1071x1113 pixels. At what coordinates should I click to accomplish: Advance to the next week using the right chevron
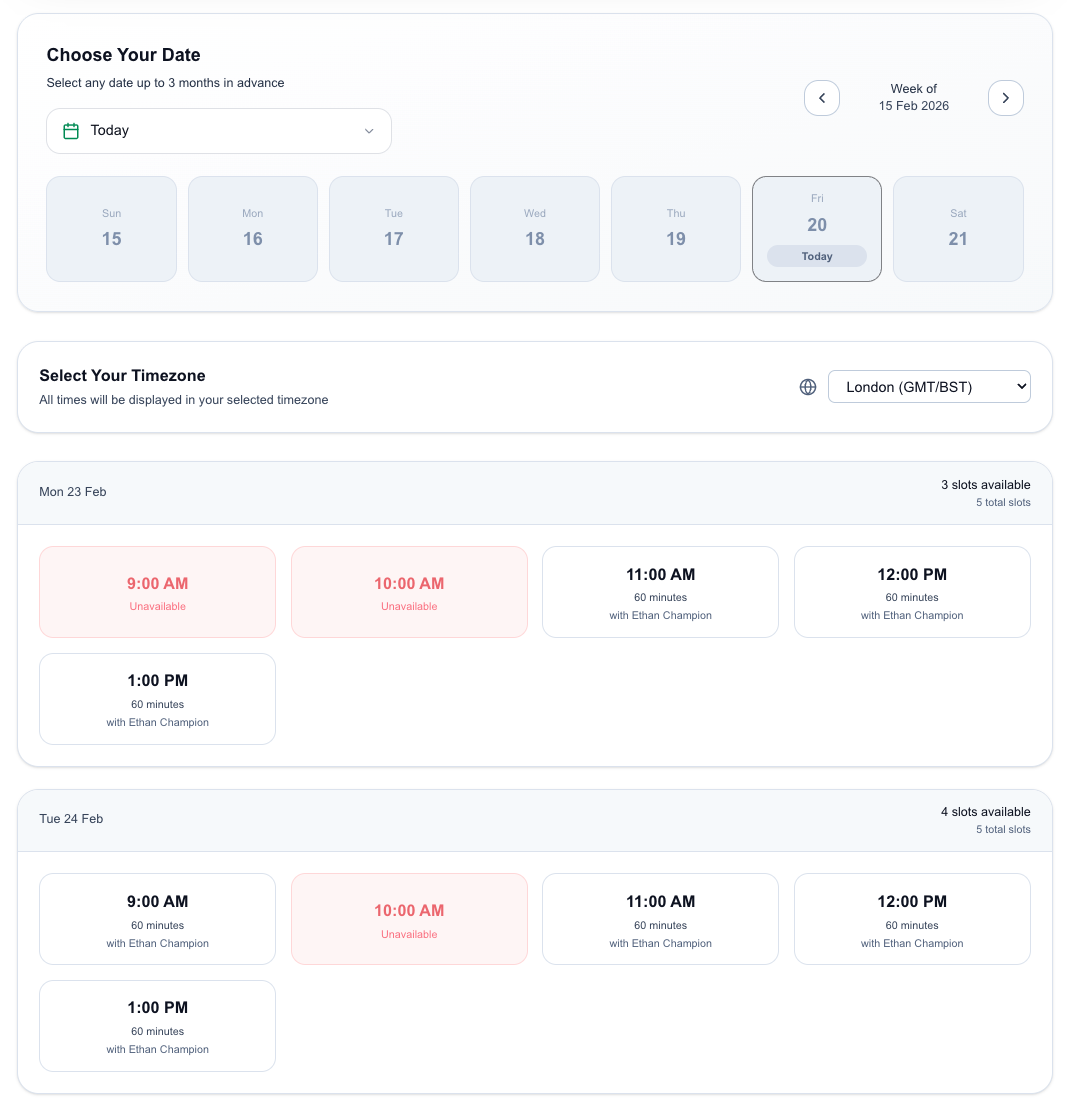1006,97
